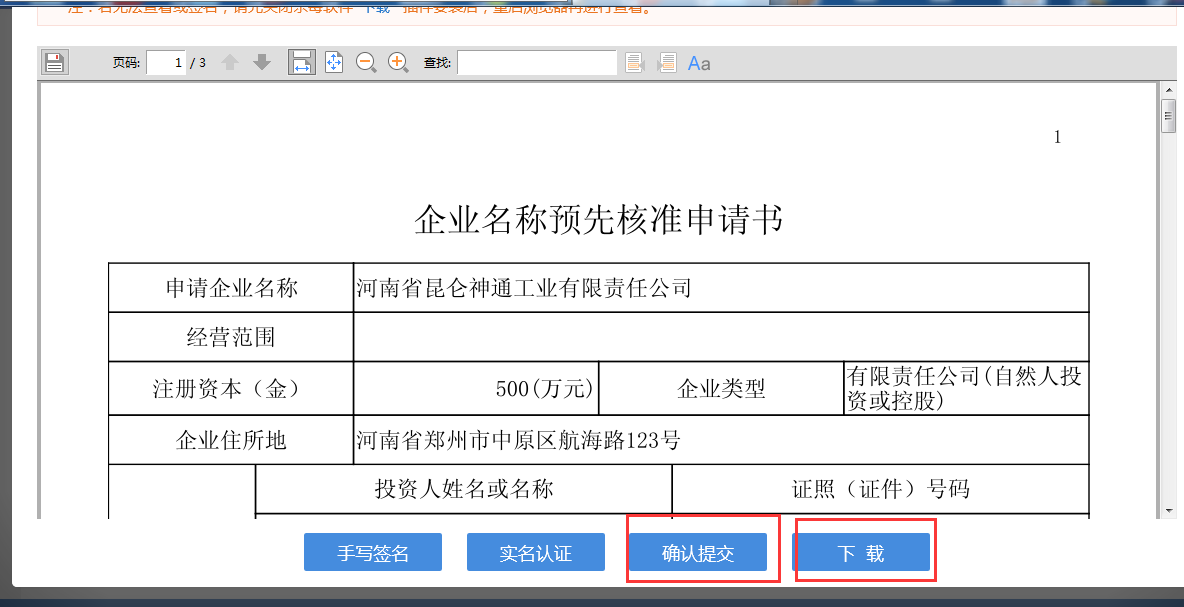Image resolution: width=1184 pixels, height=607 pixels.
Task: Click the document title 企业名称预先核准申请书
Action: tap(597, 220)
